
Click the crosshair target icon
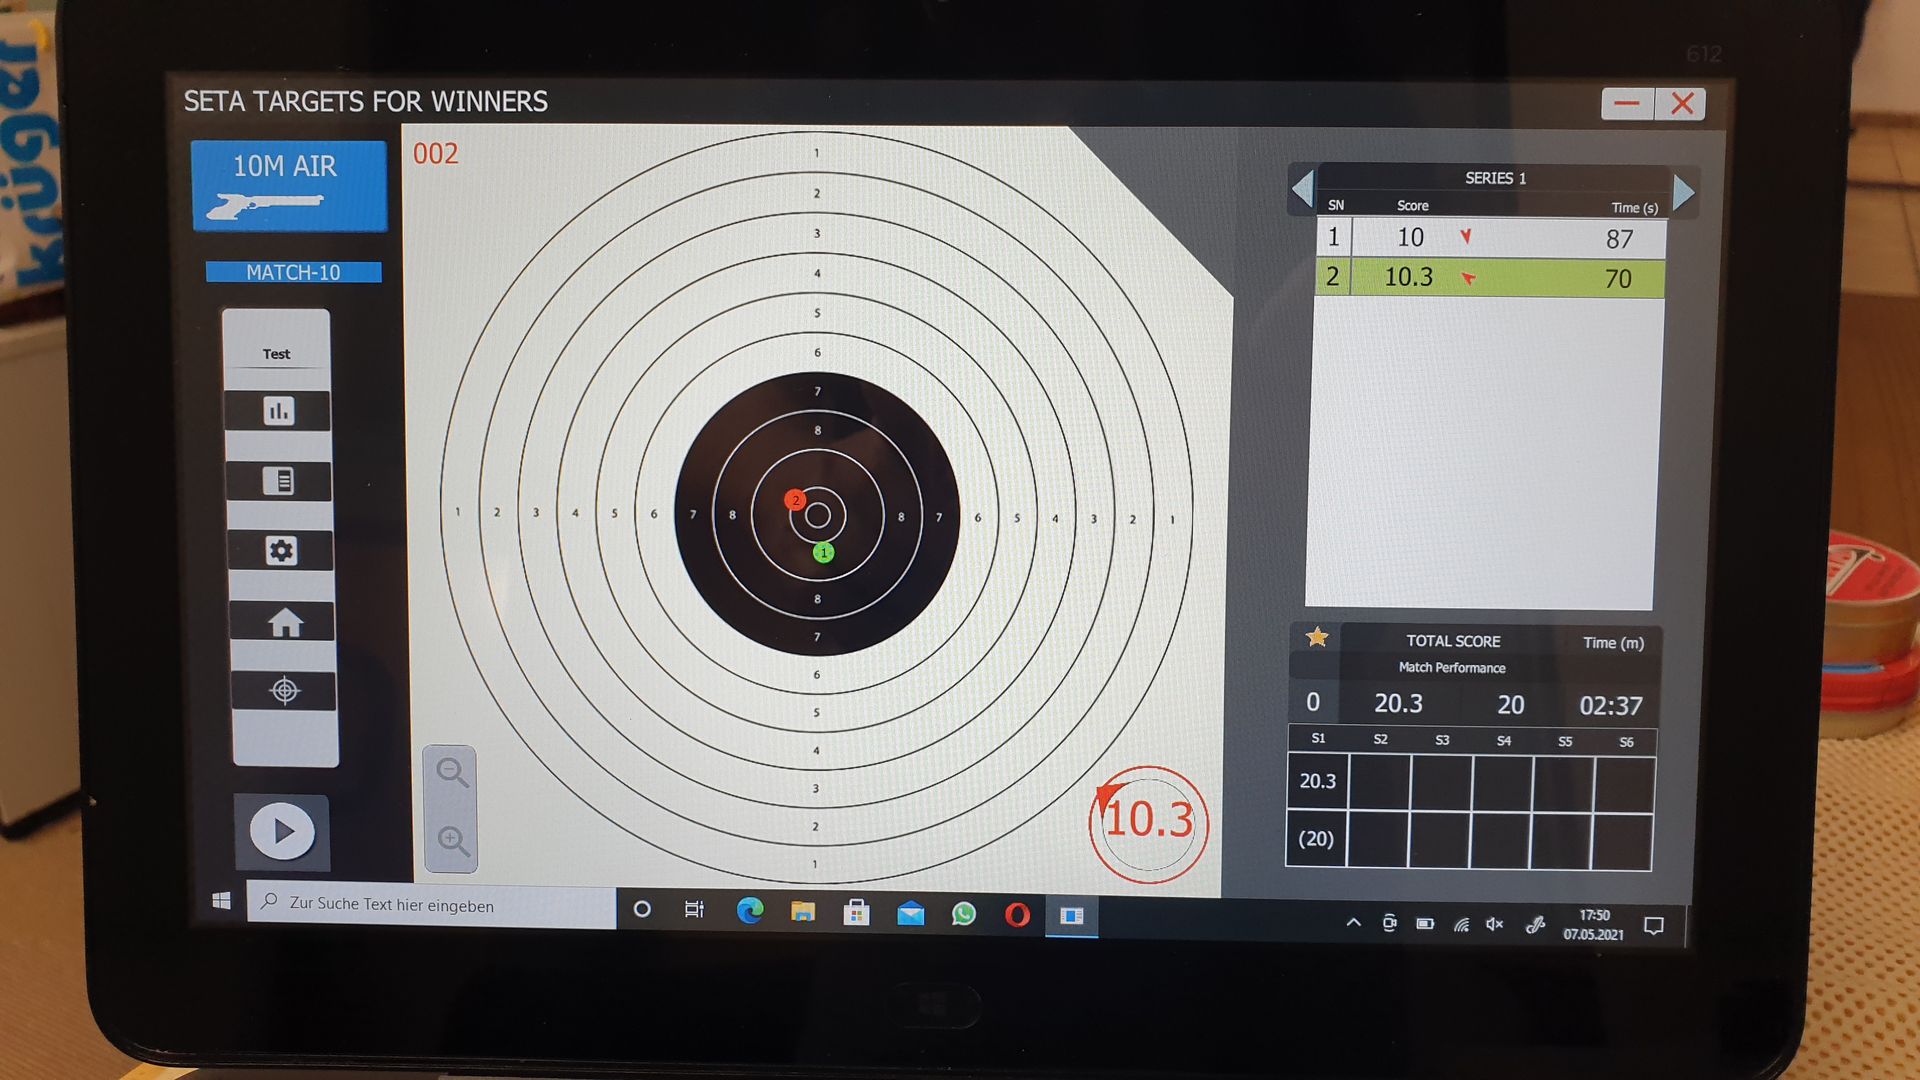pos(285,691)
